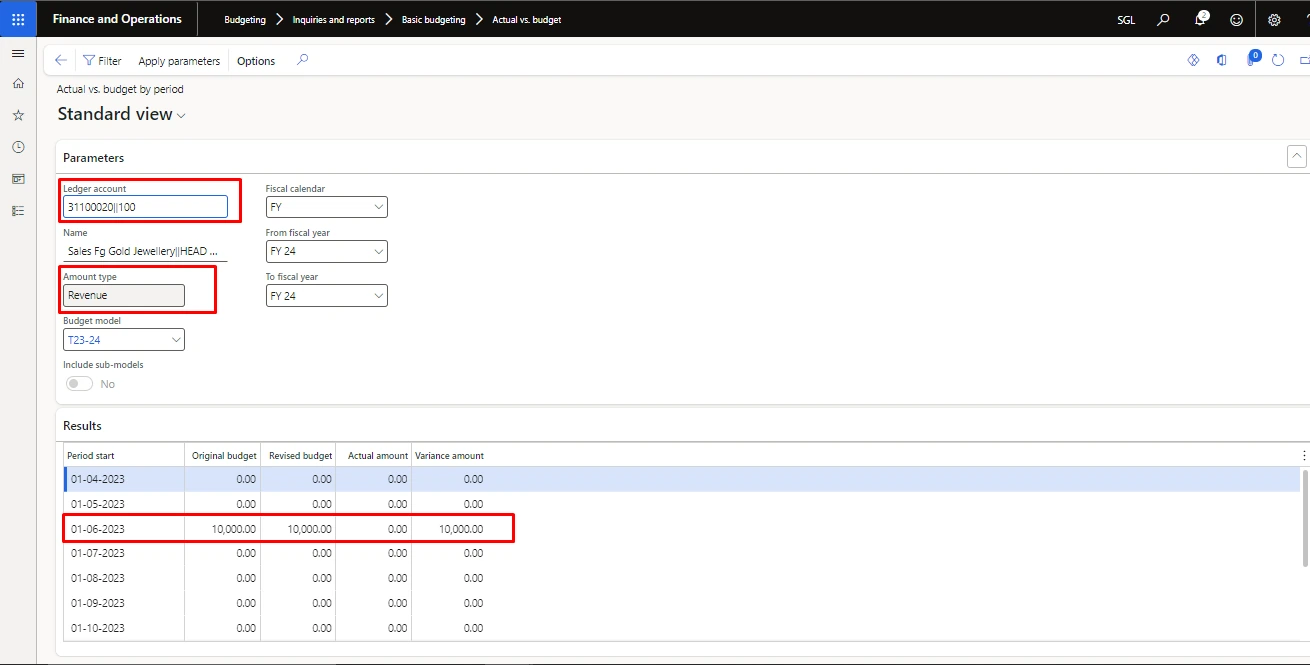Click 10,000.00 under Original budget

click(233, 529)
